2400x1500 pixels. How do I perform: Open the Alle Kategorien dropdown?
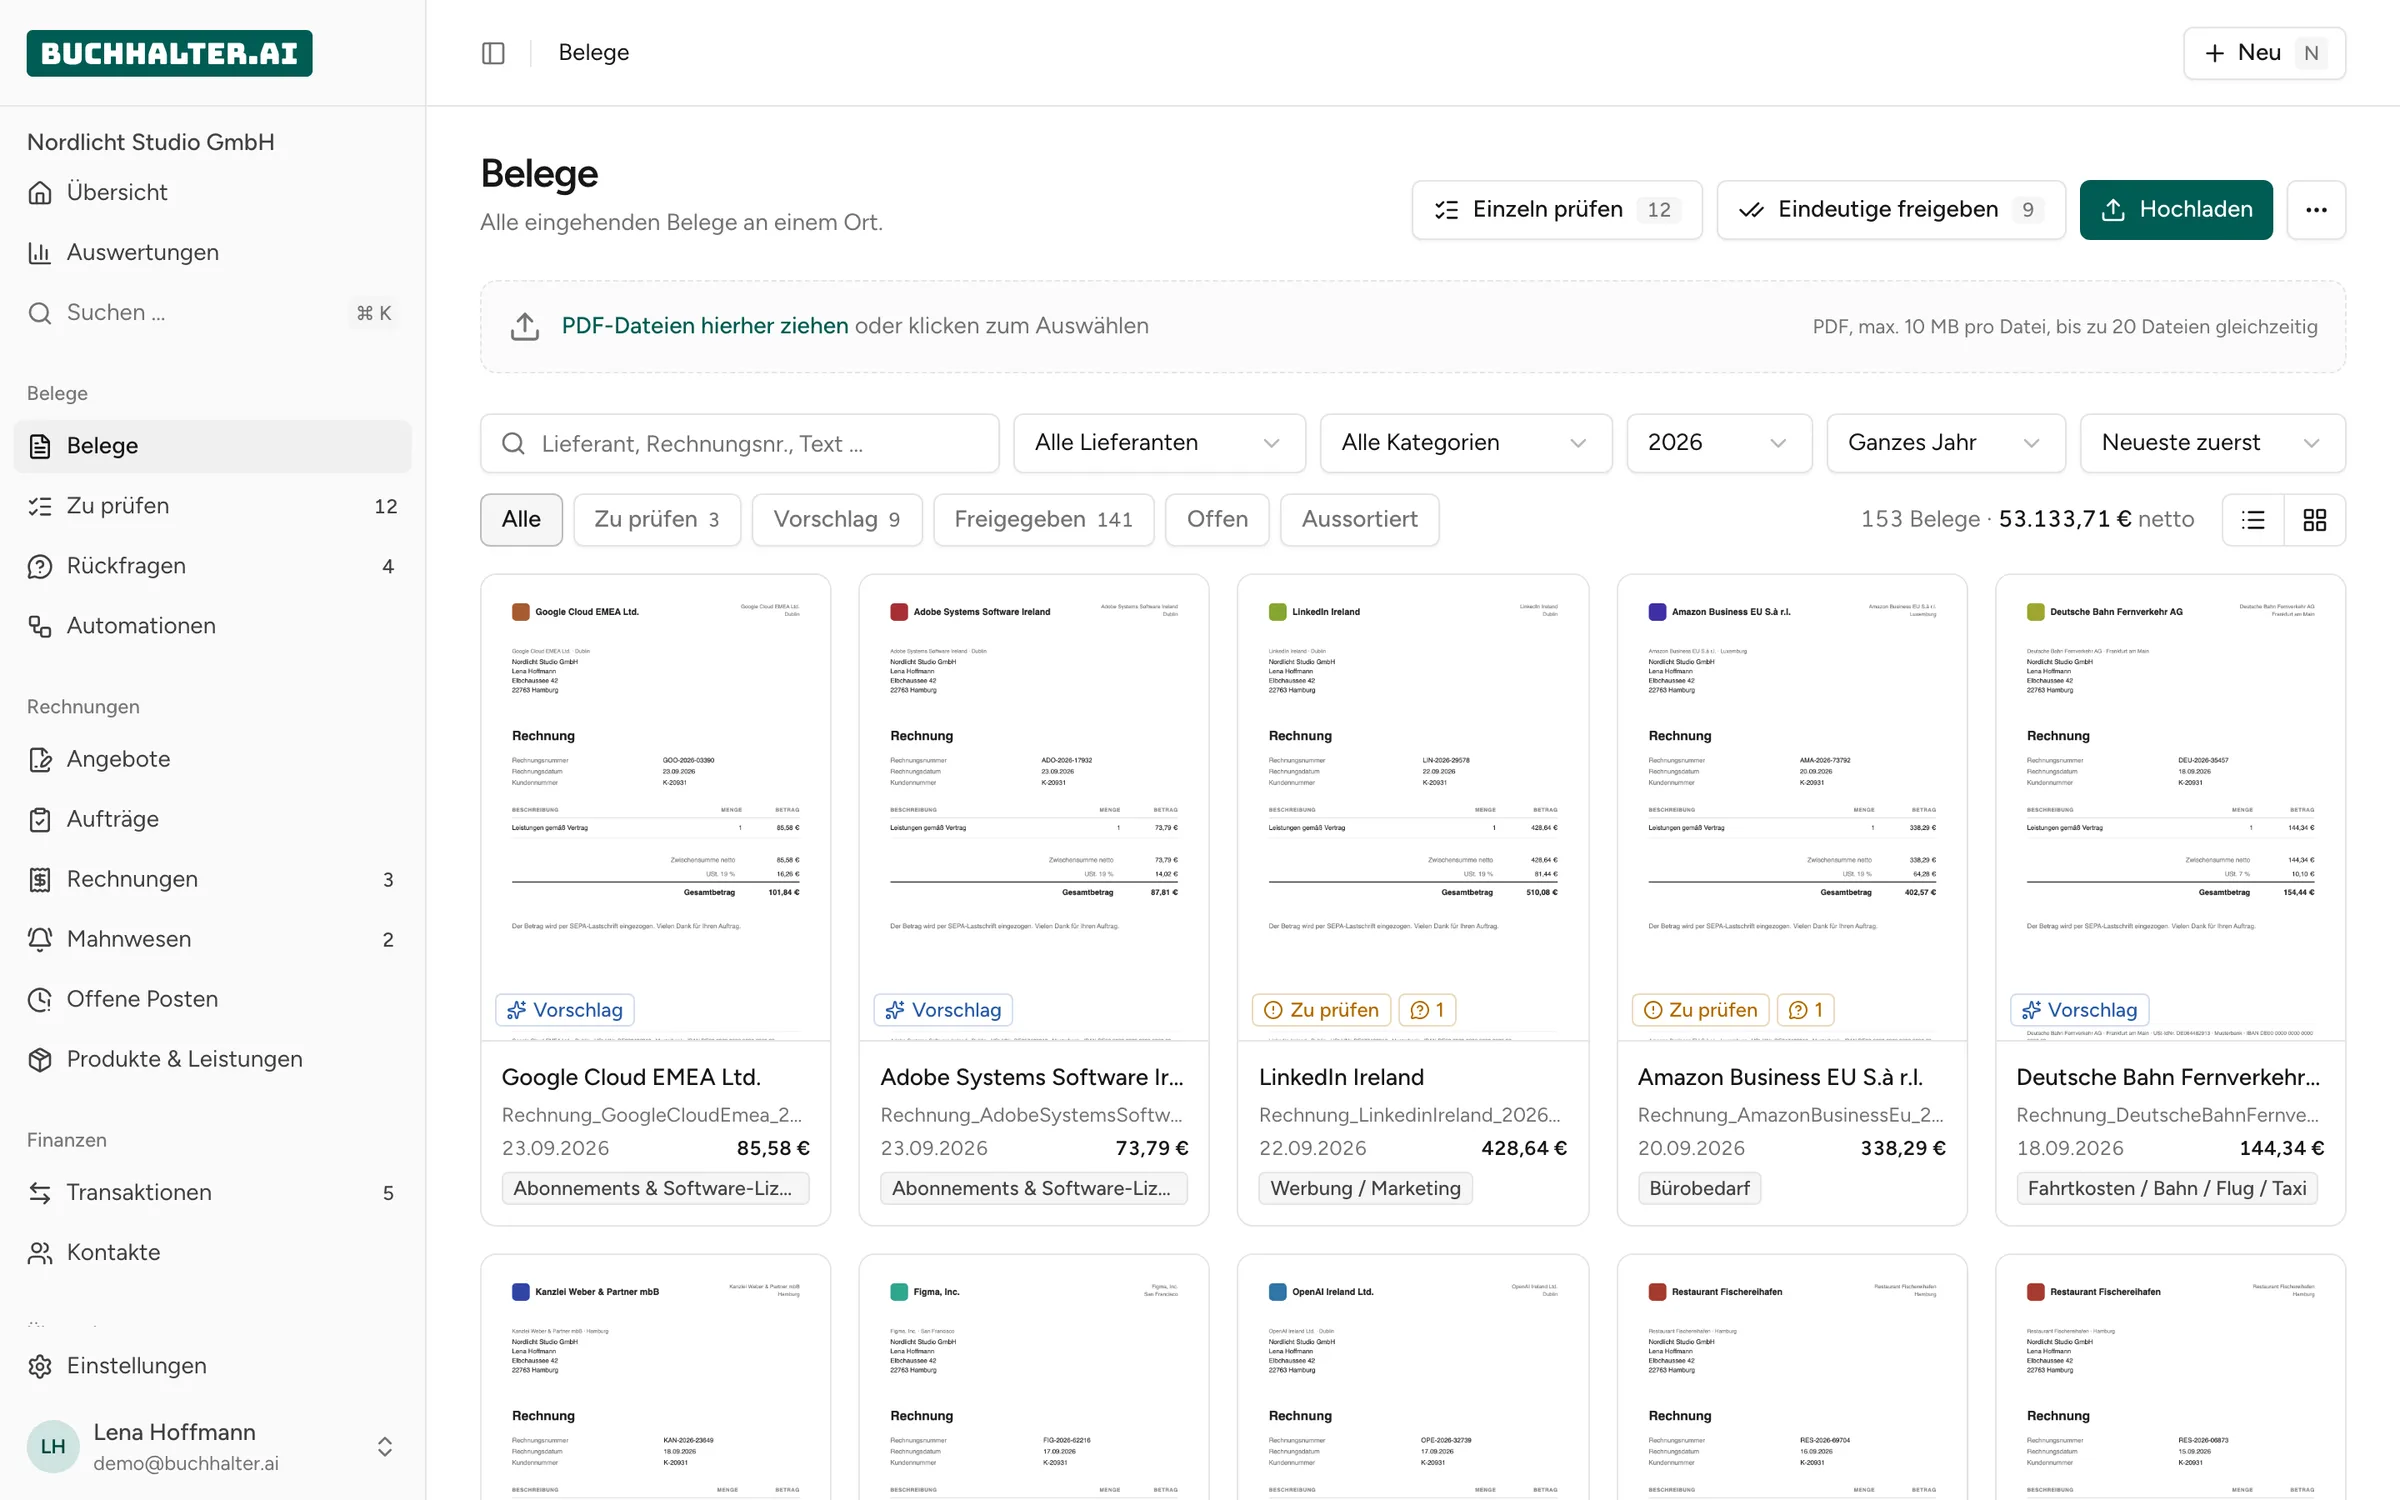pos(1465,443)
